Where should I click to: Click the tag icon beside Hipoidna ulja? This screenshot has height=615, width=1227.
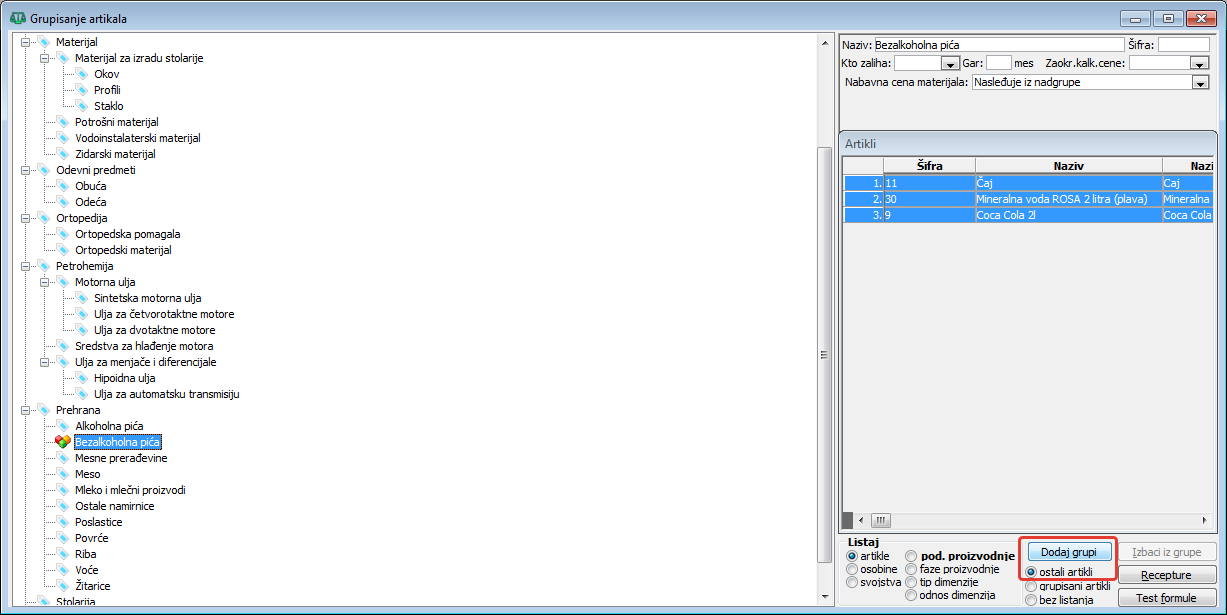(82, 378)
